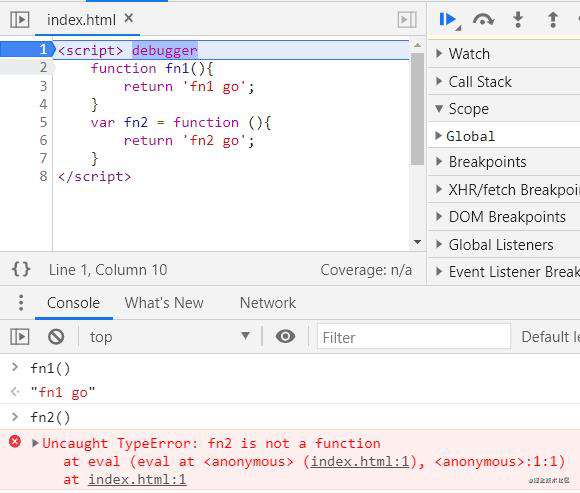Viewport: 580px width, 493px height.
Task: Open the Default levels dropdown
Action: coord(550,337)
